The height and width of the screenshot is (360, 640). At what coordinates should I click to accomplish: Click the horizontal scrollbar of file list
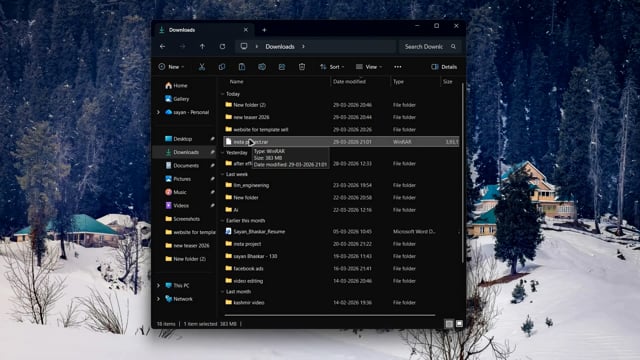(330, 315)
